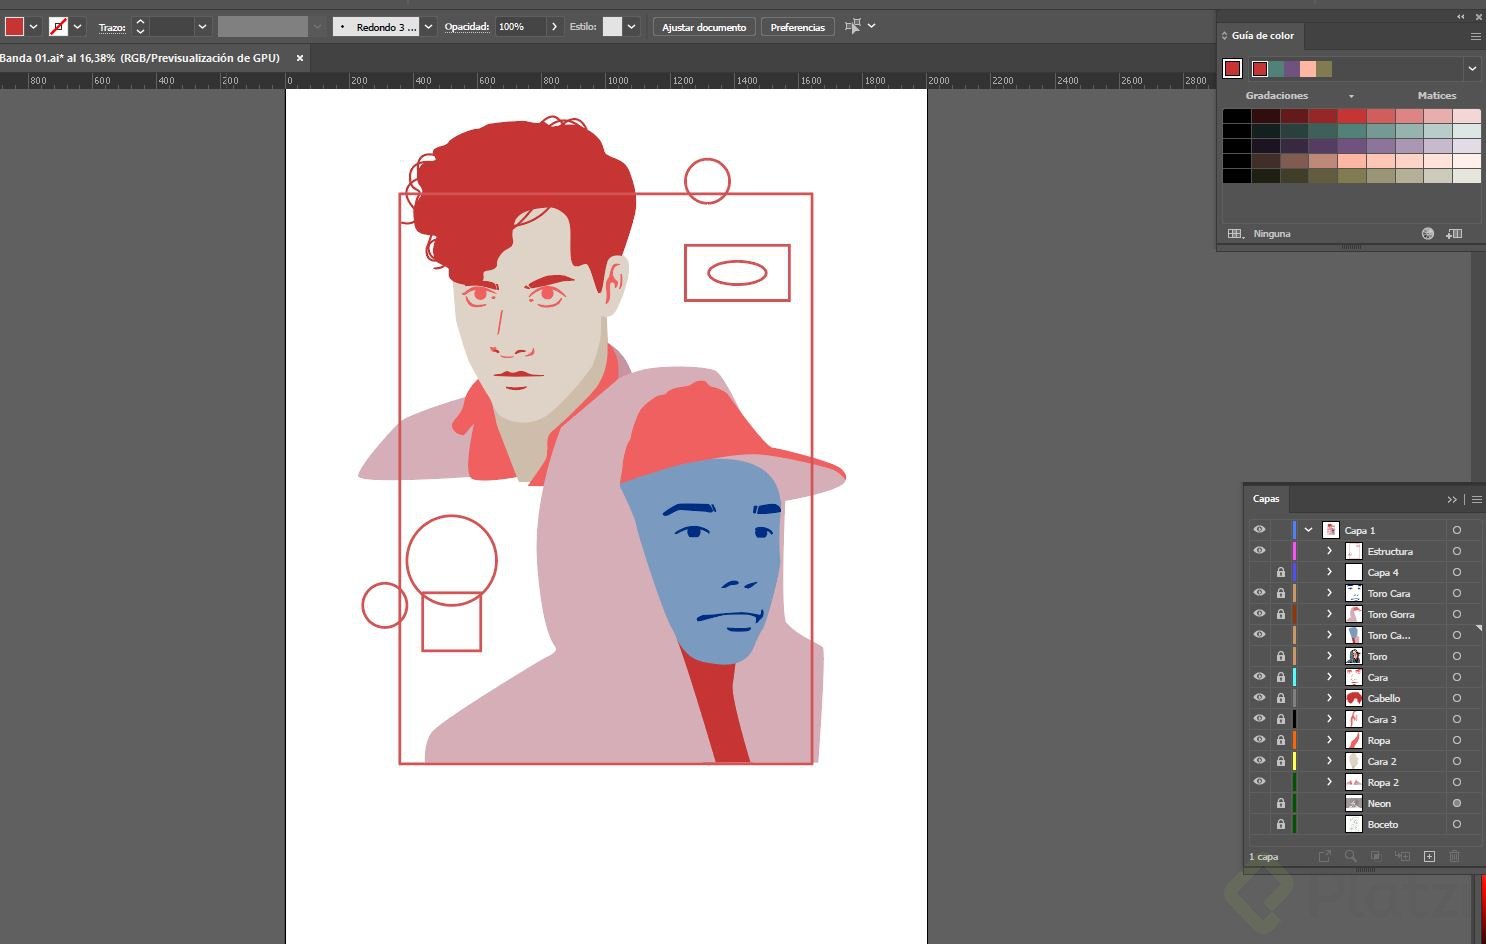Open the layer search icon in Capas panel

[1351, 857]
